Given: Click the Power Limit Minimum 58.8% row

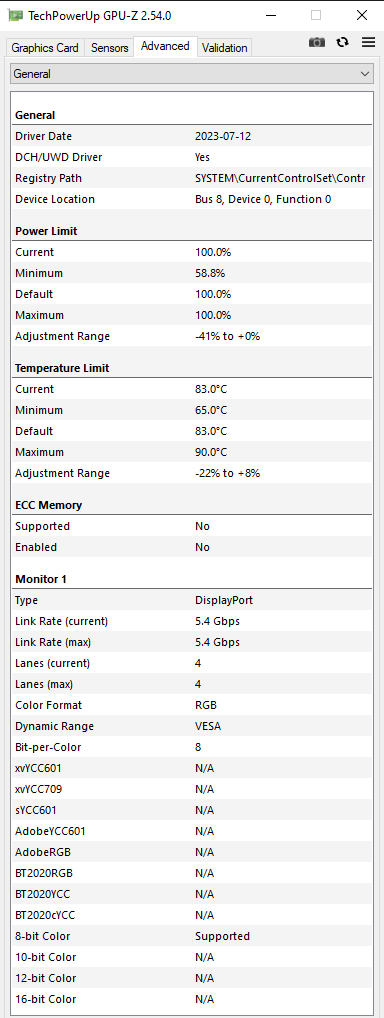Looking at the screenshot, I should (192, 273).
